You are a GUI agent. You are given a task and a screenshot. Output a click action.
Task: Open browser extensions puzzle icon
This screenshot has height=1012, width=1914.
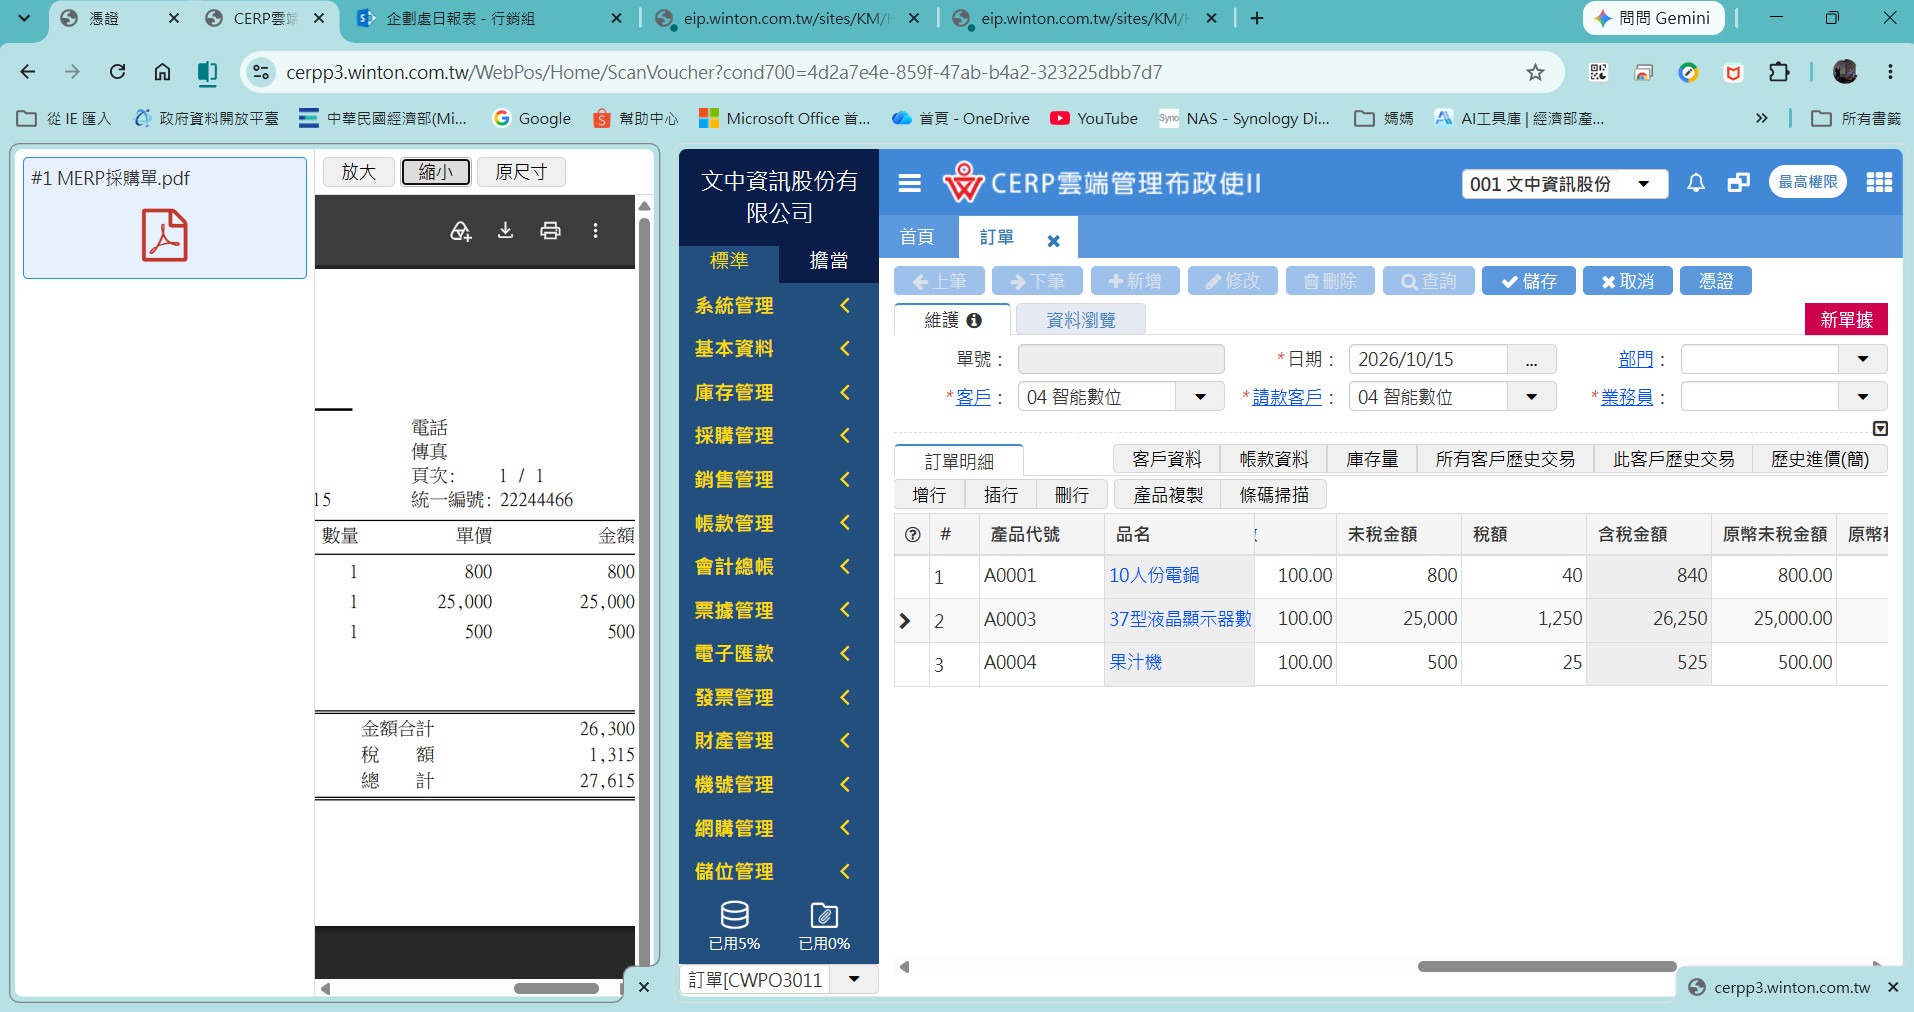(1778, 72)
